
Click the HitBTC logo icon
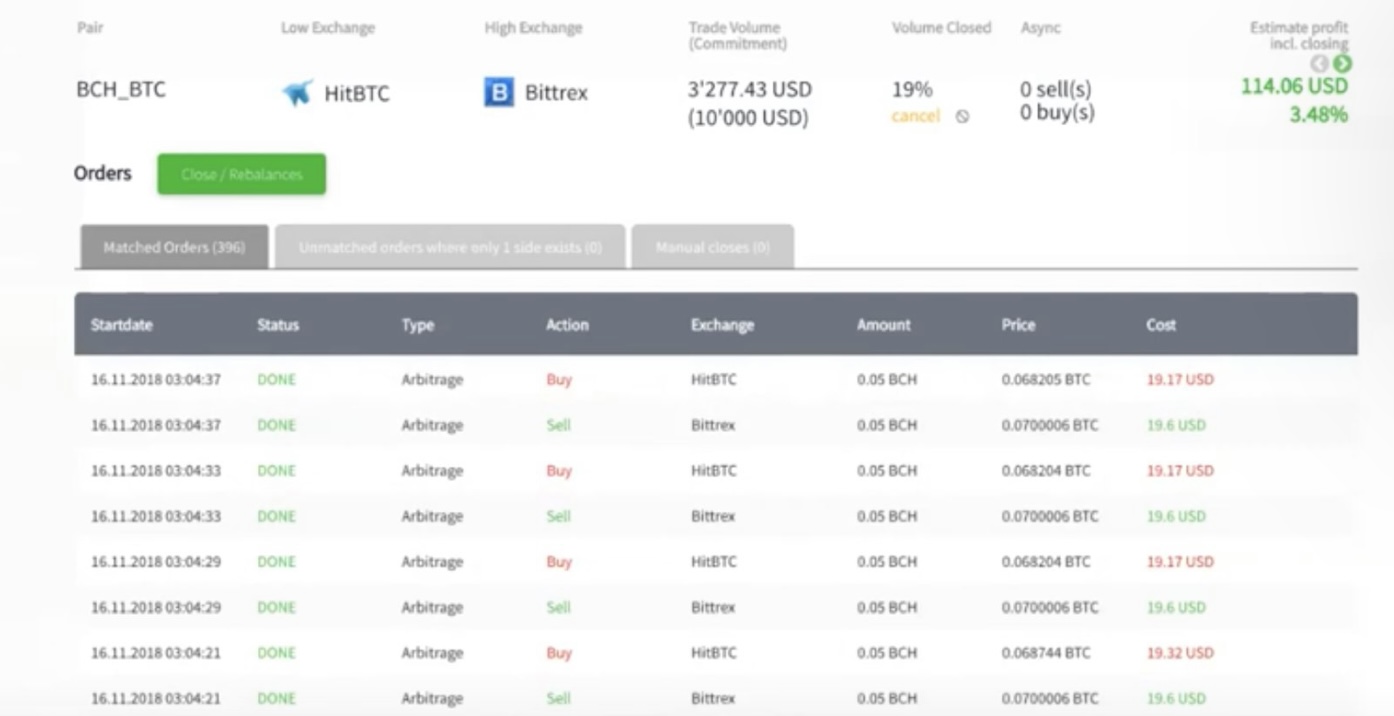coord(297,94)
